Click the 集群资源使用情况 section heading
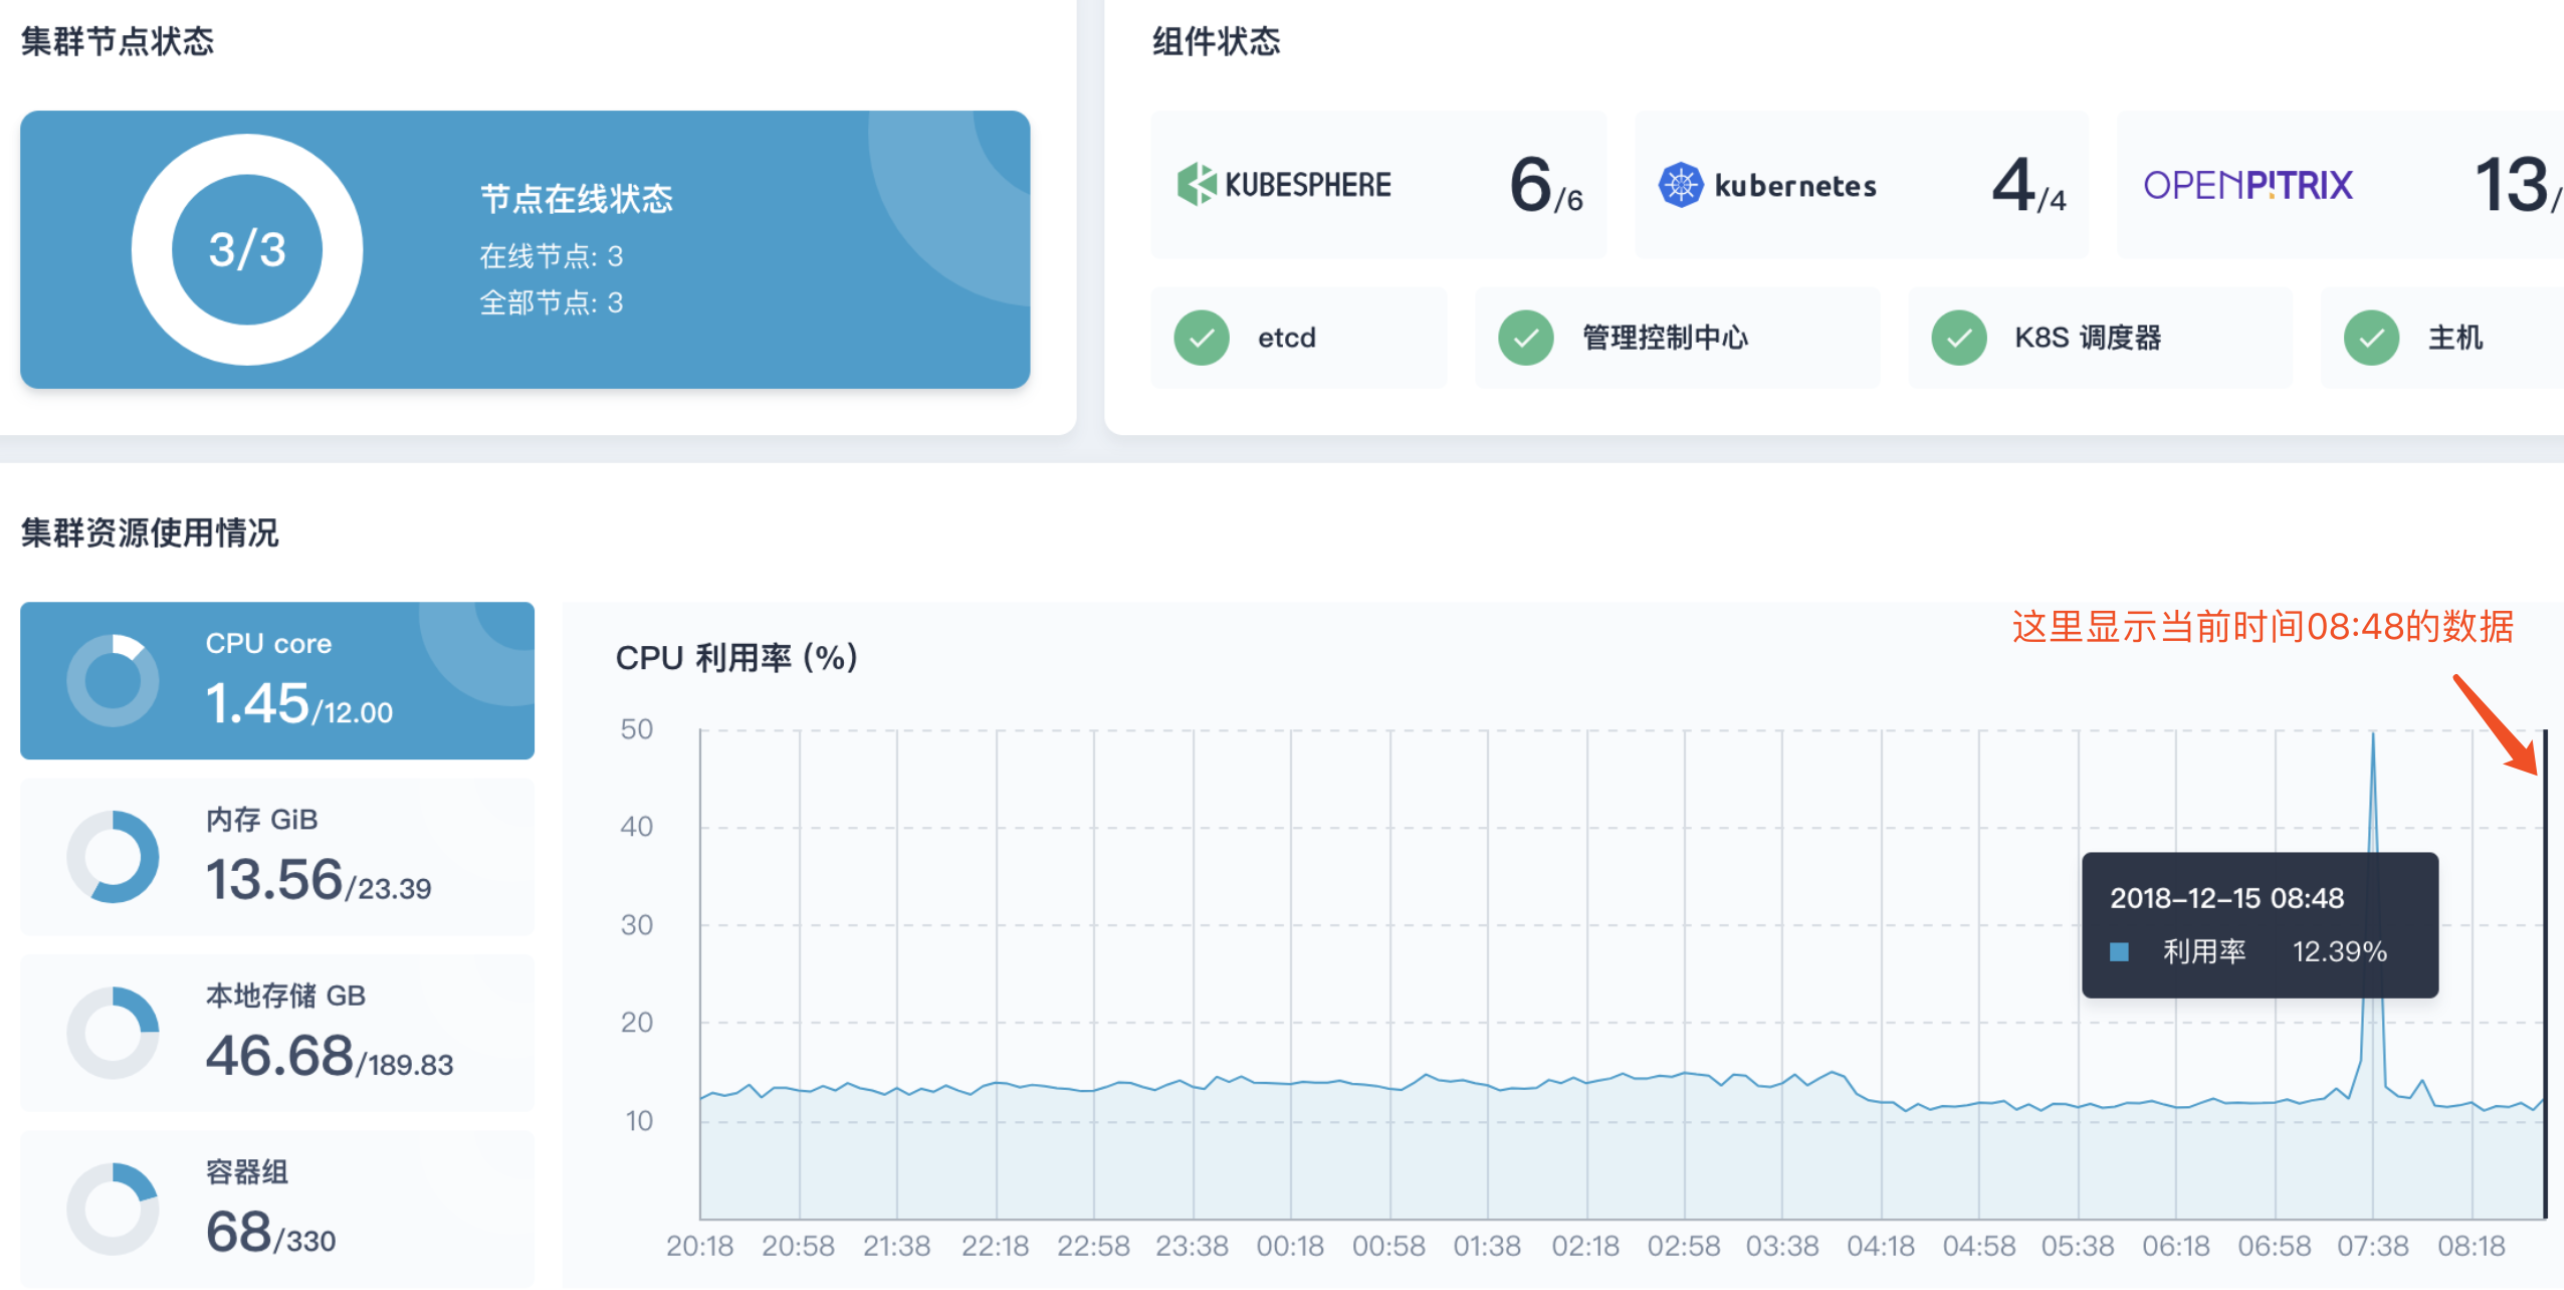 pyautogui.click(x=150, y=533)
